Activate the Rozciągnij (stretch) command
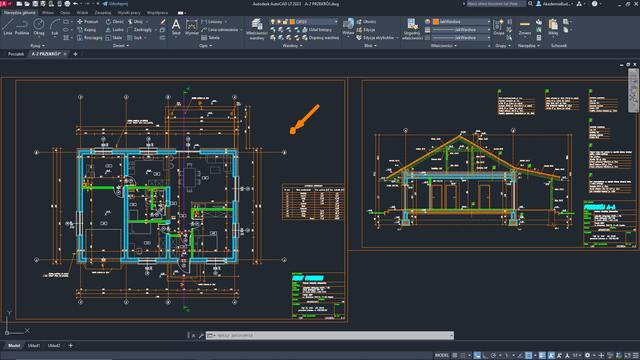The width and height of the screenshot is (640, 360). tap(89, 38)
